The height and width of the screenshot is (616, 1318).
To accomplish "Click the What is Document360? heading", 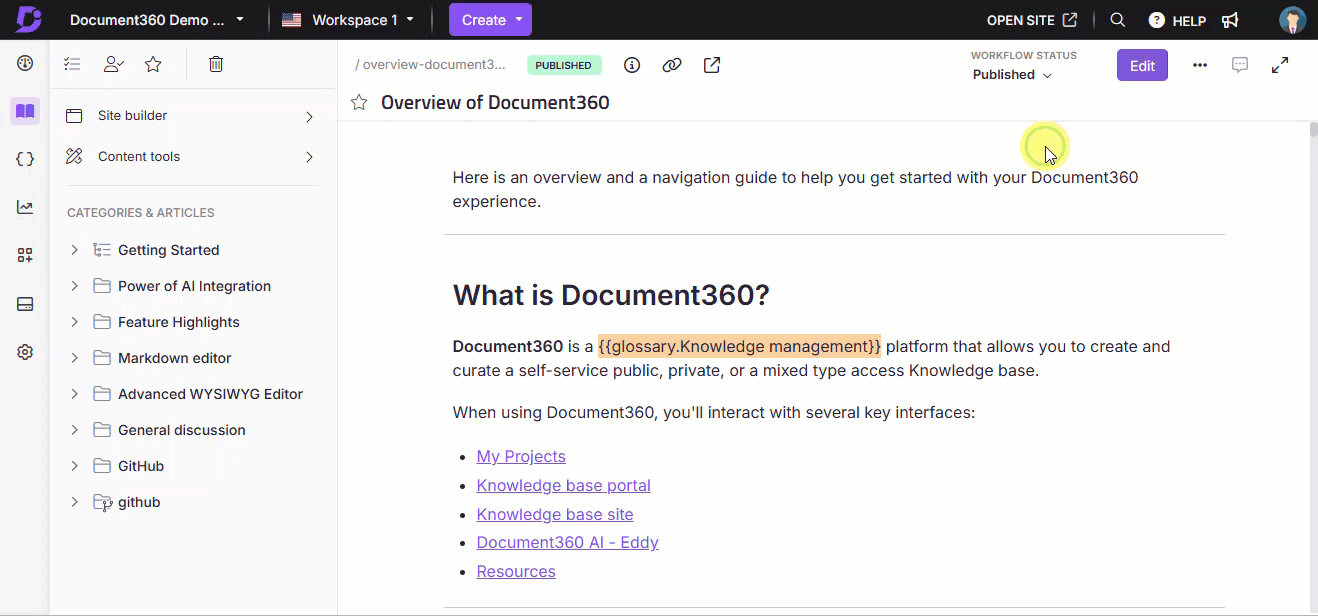I will point(611,295).
